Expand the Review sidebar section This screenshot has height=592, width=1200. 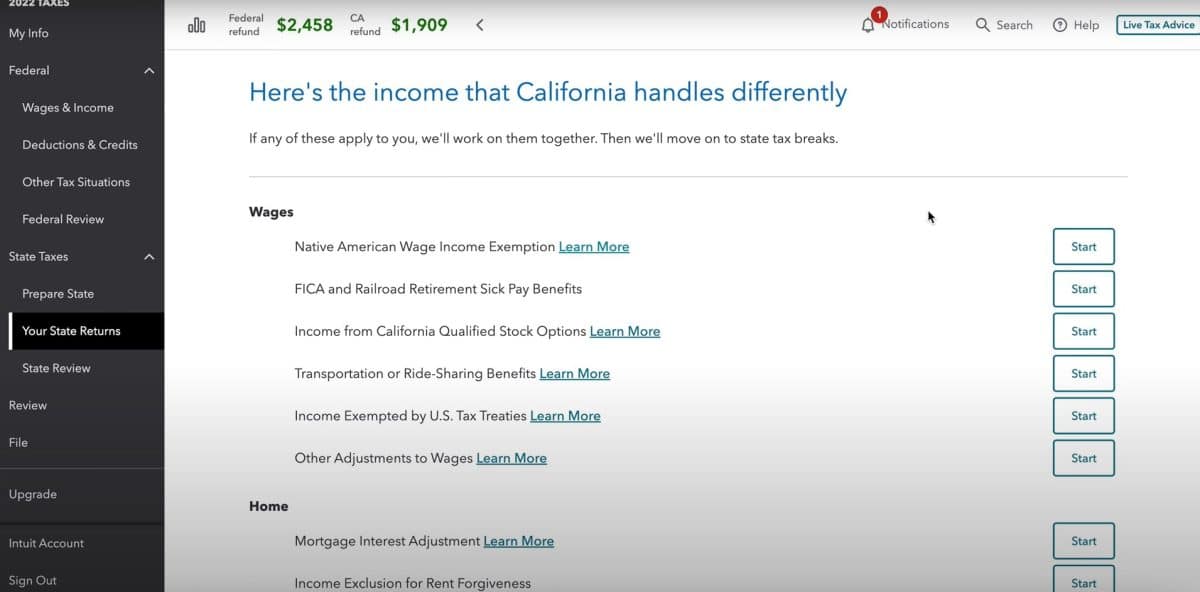[x=27, y=405]
